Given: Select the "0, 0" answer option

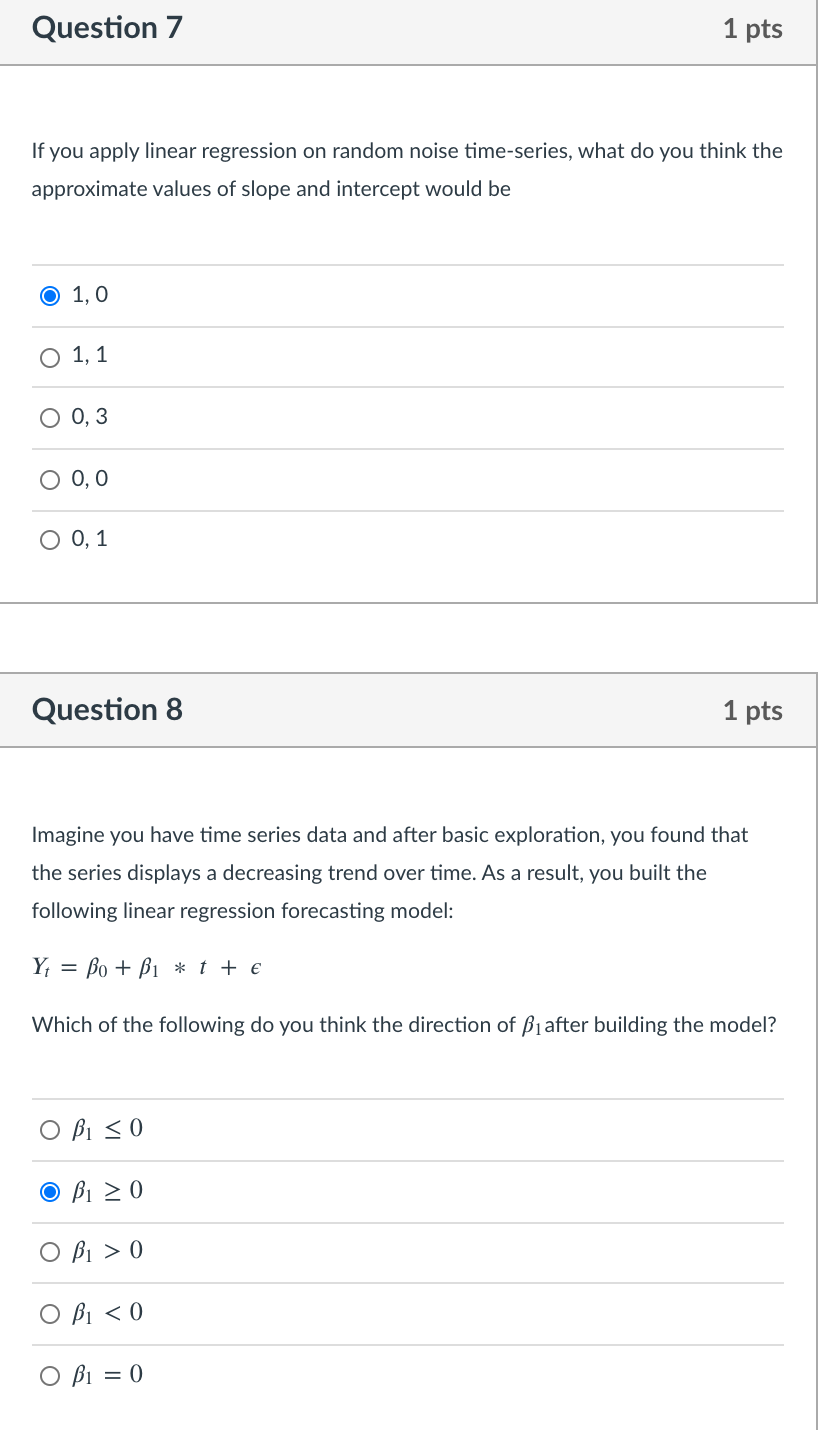Looking at the screenshot, I should (50, 479).
